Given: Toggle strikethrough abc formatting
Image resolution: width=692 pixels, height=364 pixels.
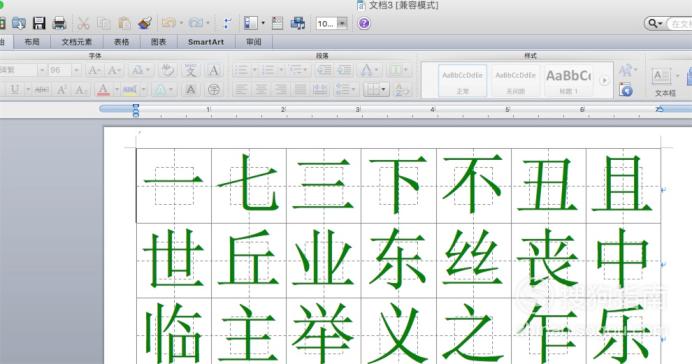Looking at the screenshot, I should tap(42, 90).
